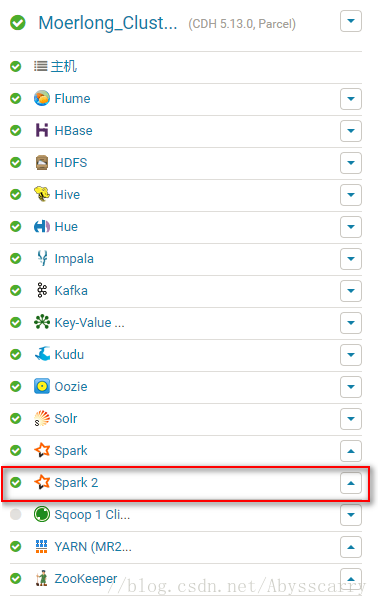Click the Kudu service icon
The height and width of the screenshot is (606, 378).
42,354
